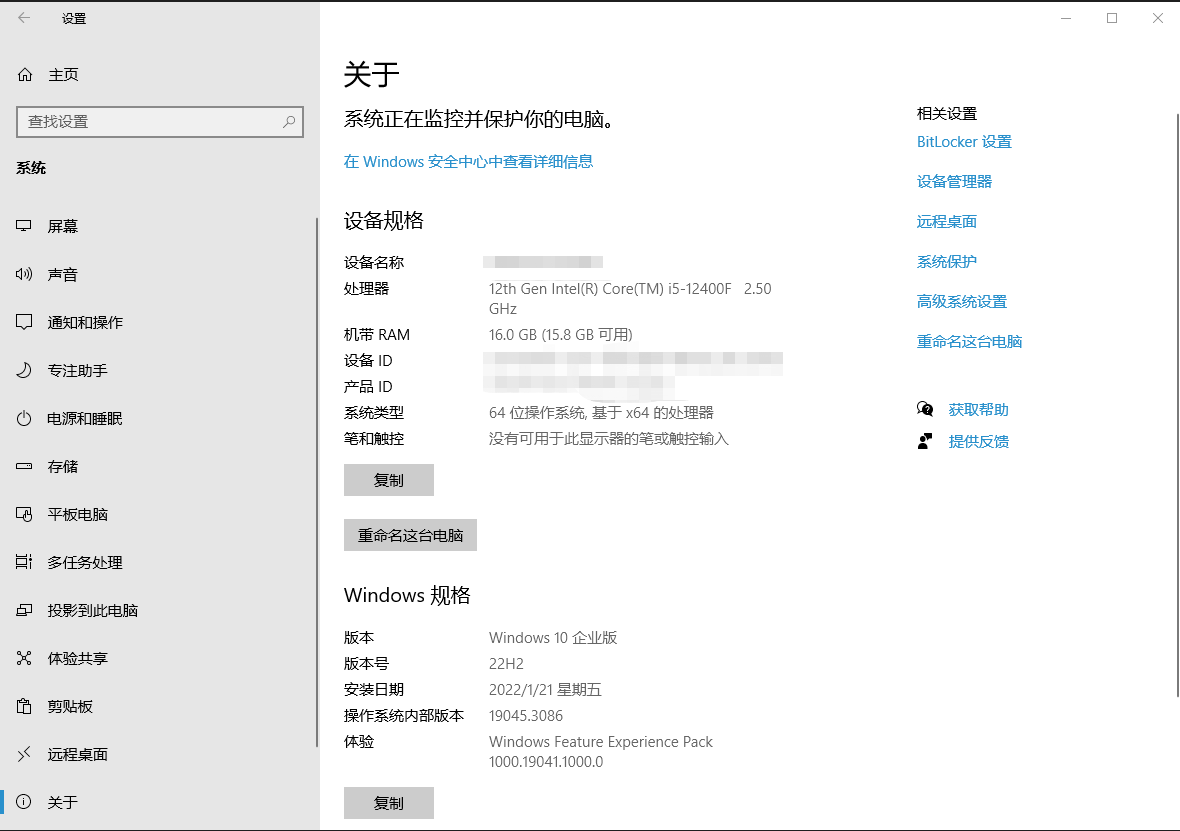Click the 体验共享 share icon
Image resolution: width=1180 pixels, height=831 pixels.
point(24,659)
